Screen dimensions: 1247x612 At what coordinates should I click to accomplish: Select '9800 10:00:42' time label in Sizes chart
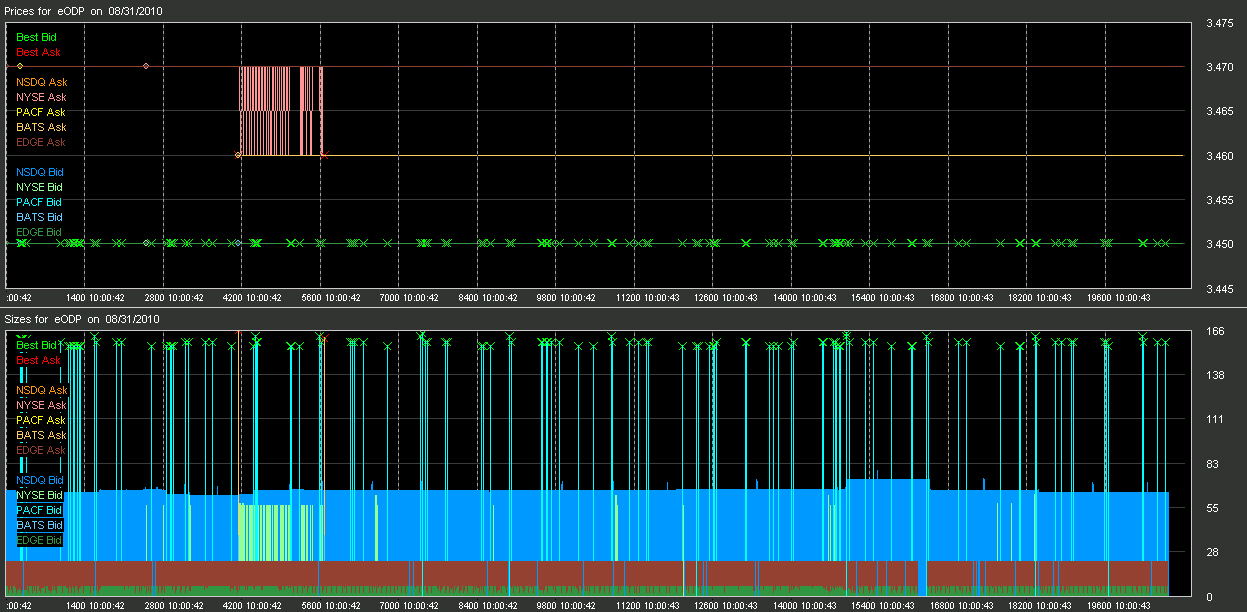[x=567, y=606]
